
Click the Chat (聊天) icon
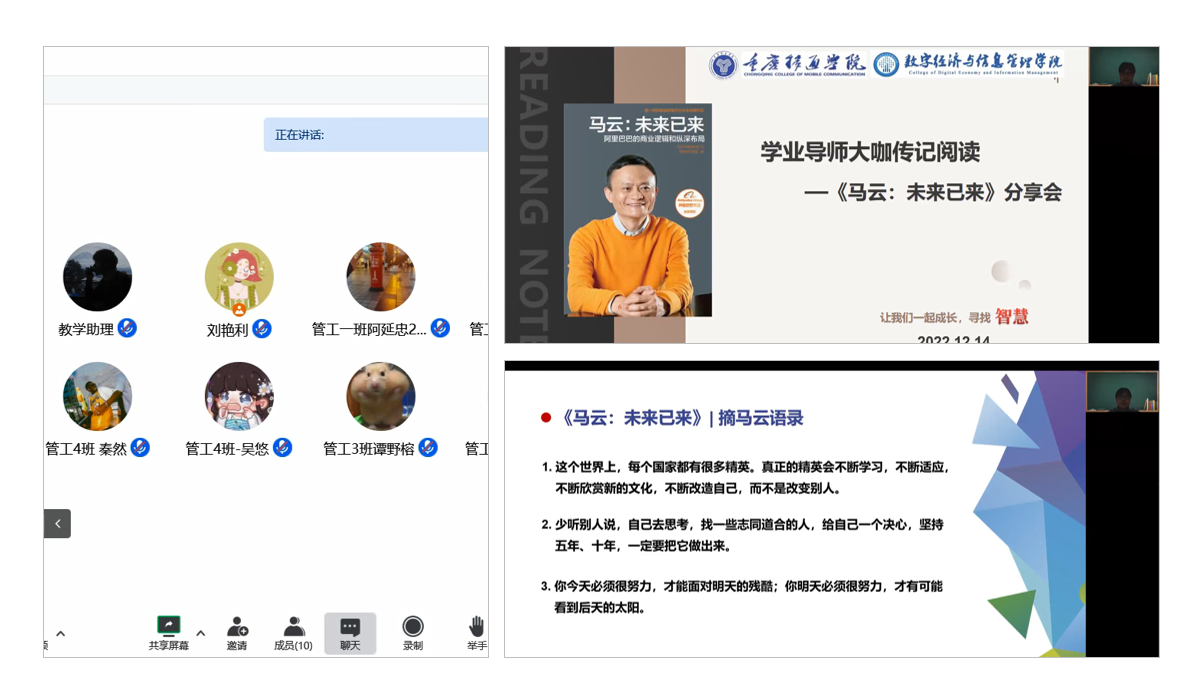point(350,627)
